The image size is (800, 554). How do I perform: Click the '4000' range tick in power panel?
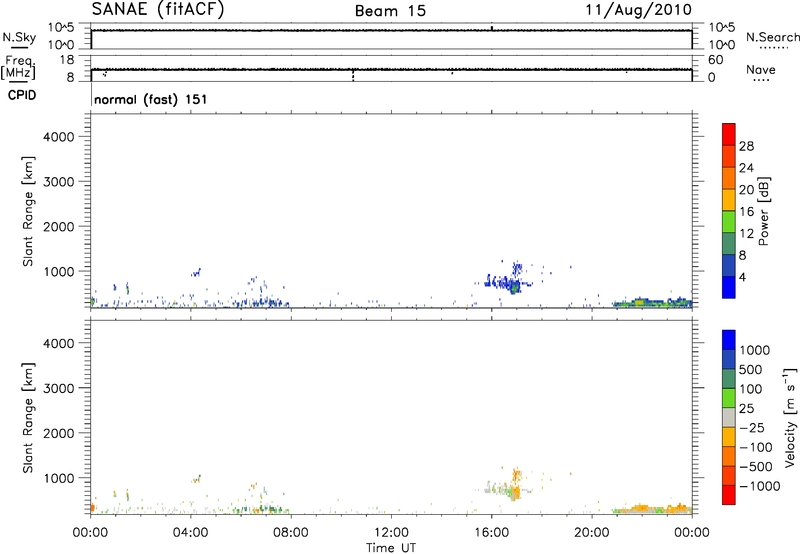(x=59, y=137)
